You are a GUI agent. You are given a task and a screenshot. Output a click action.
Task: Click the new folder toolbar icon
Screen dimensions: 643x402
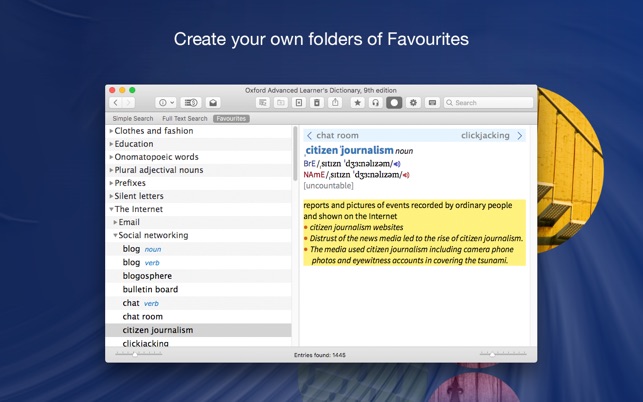coord(281,103)
